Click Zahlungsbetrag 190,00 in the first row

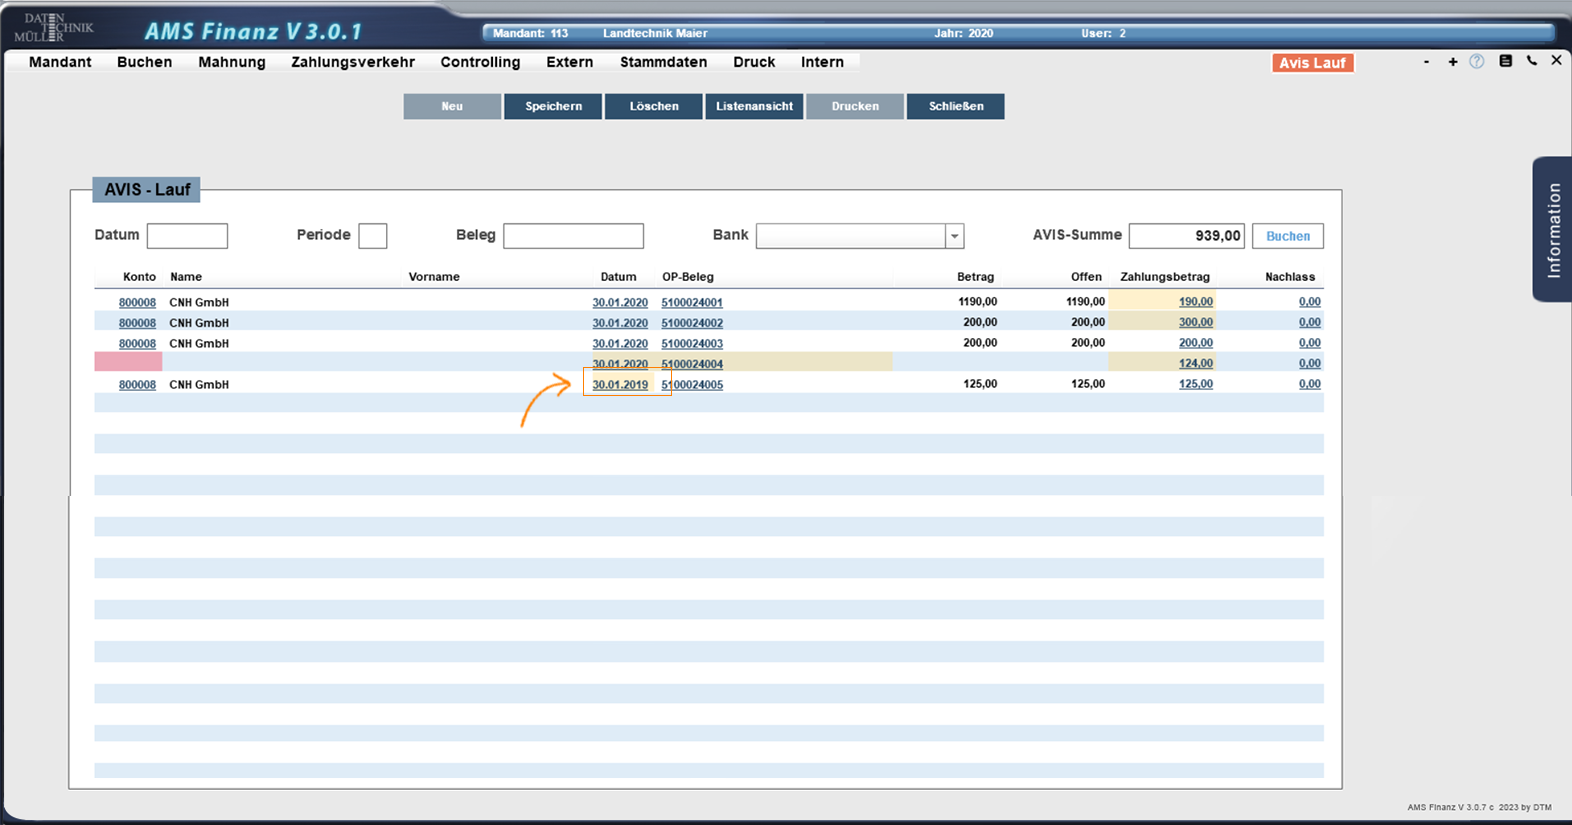click(x=1195, y=302)
